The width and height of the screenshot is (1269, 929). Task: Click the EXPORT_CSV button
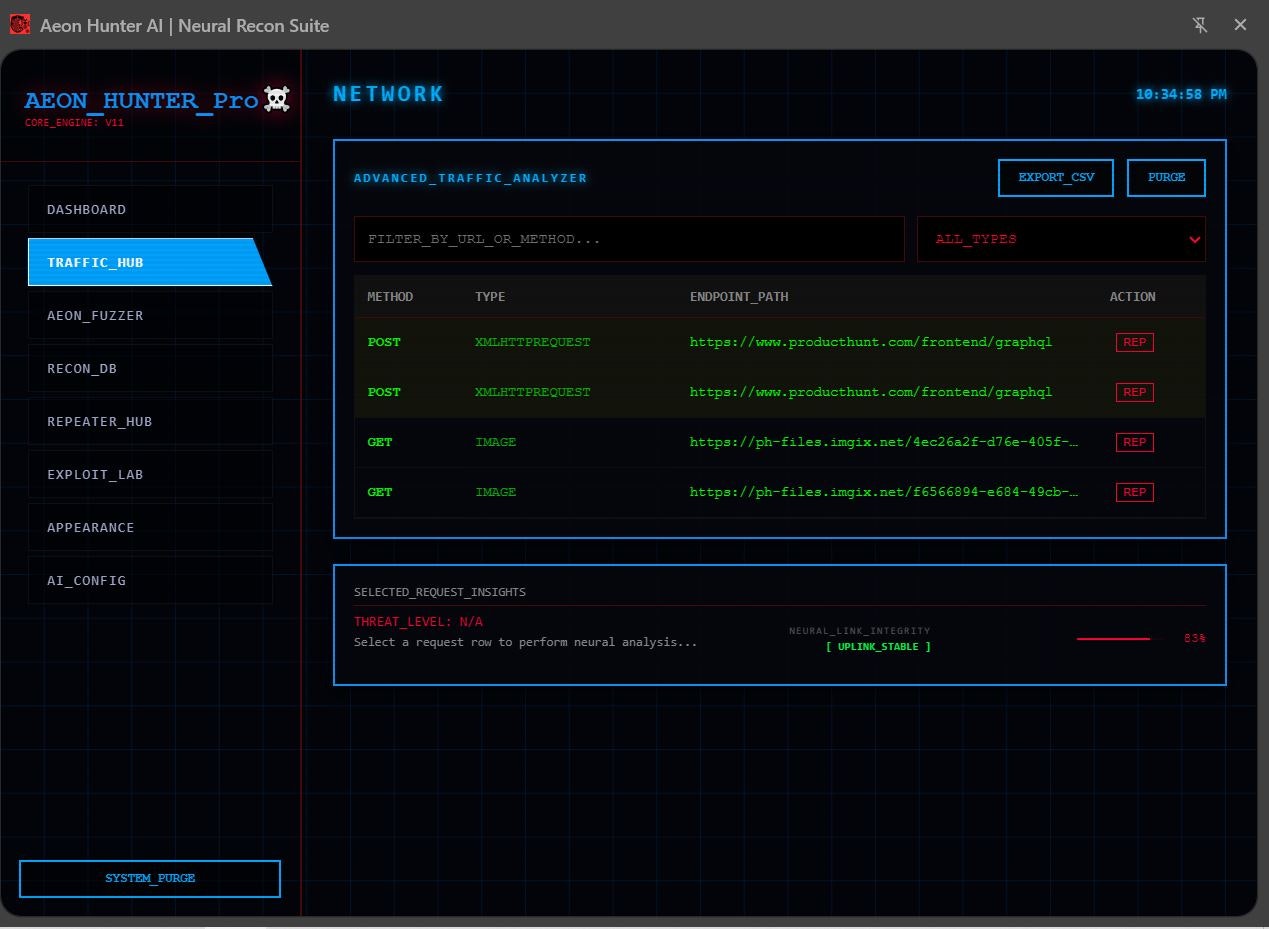pyautogui.click(x=1056, y=177)
